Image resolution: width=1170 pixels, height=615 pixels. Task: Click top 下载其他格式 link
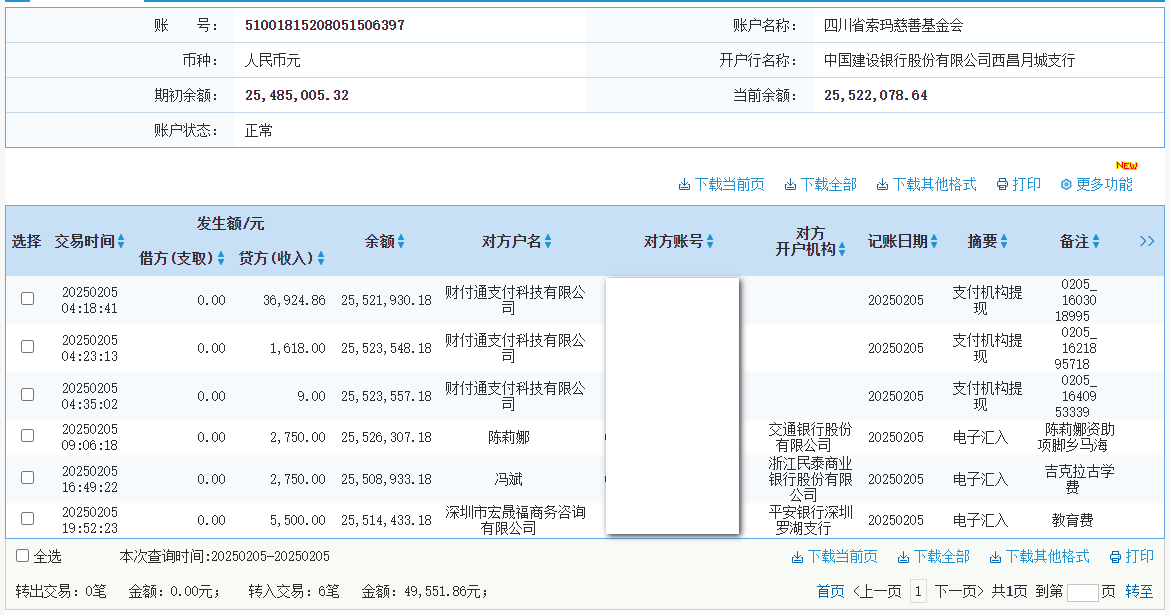(934, 184)
